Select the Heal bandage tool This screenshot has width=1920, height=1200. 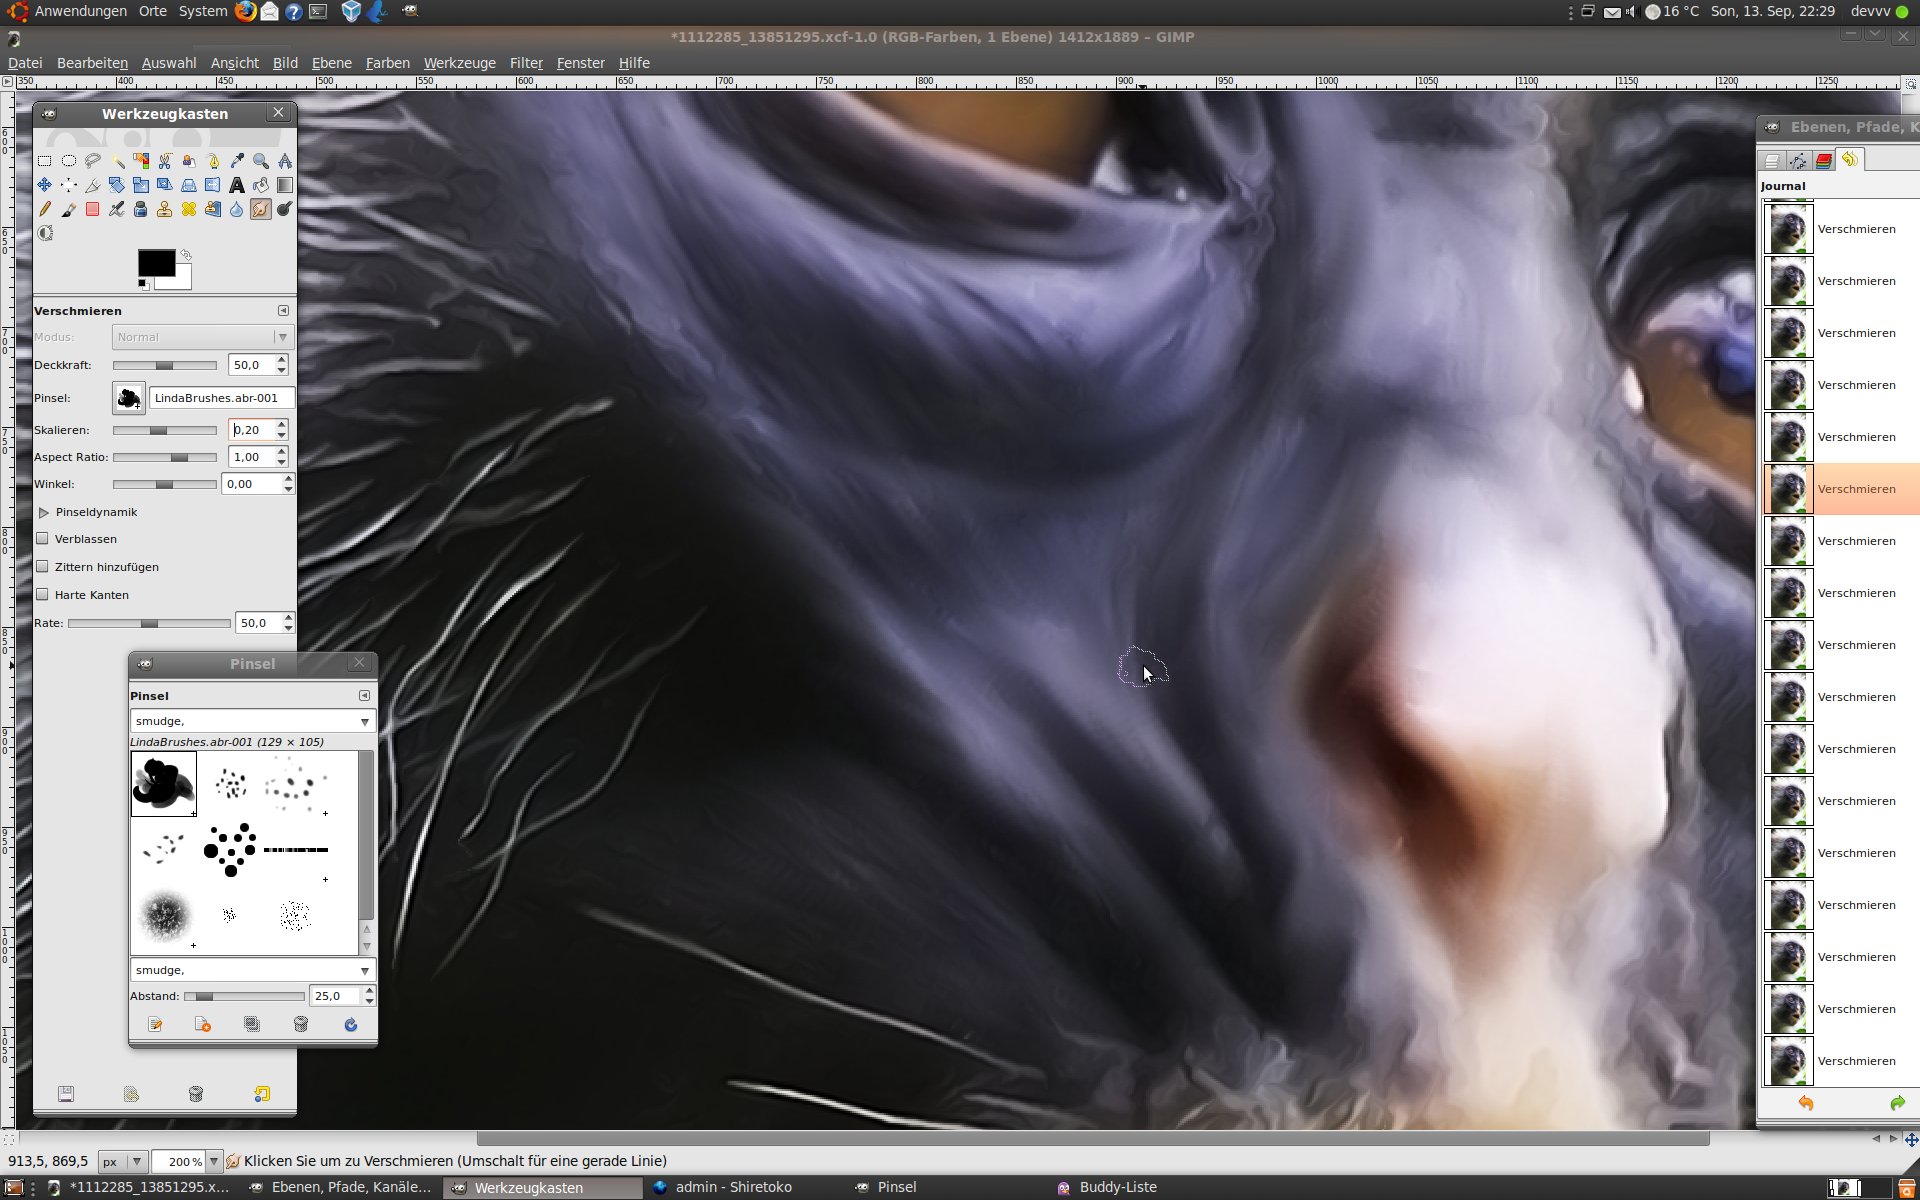tap(189, 209)
